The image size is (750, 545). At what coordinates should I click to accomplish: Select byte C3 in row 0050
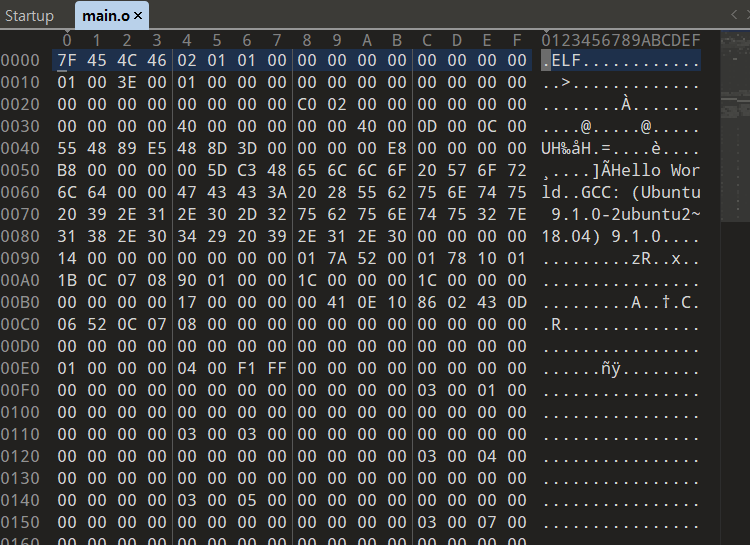[247, 170]
